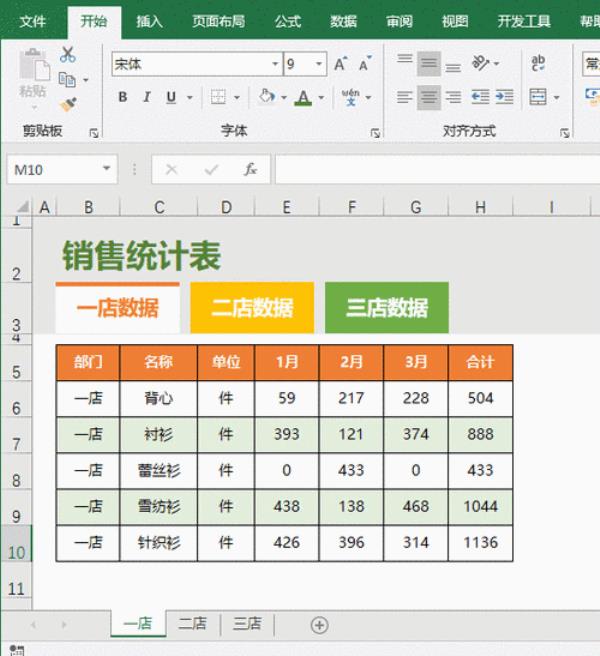Click the 一店数据 button

tap(118, 308)
